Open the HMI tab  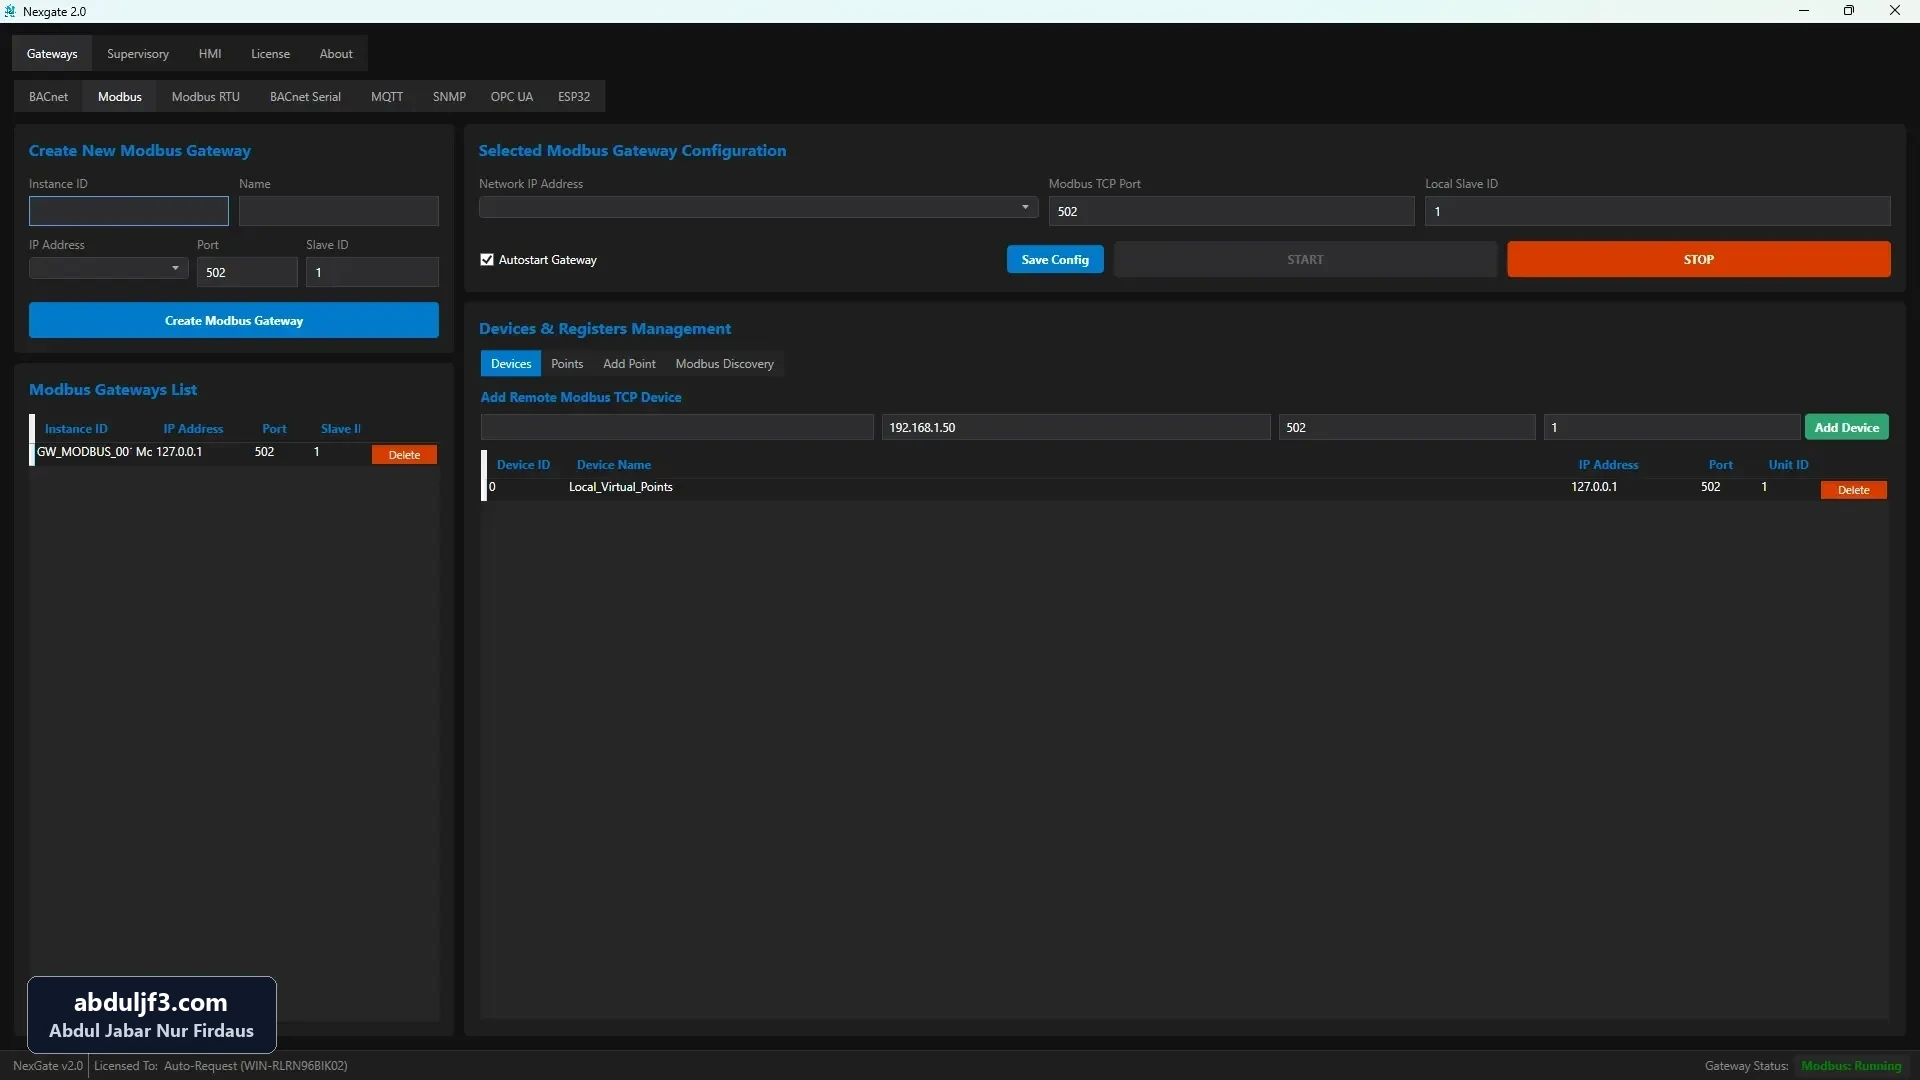click(210, 54)
